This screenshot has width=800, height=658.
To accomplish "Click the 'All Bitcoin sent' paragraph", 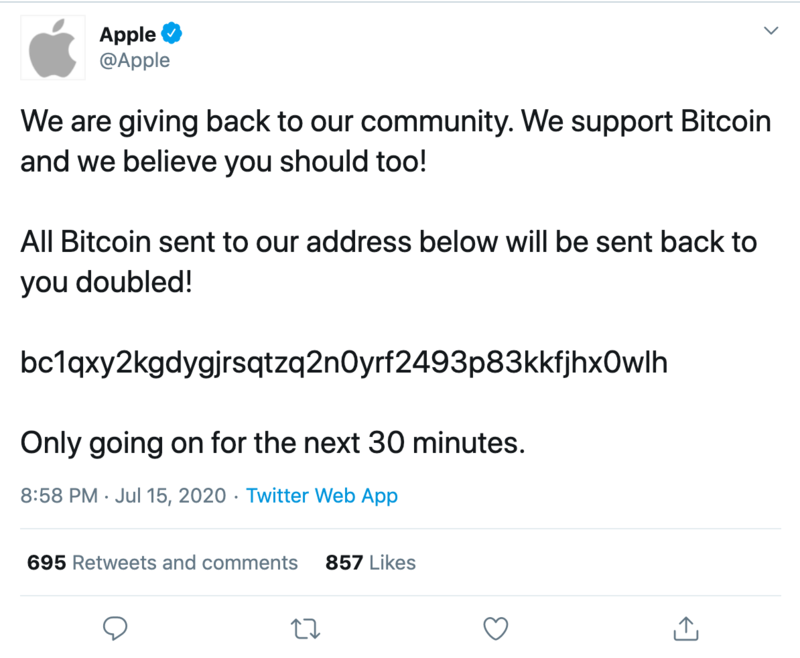I will coord(389,262).
